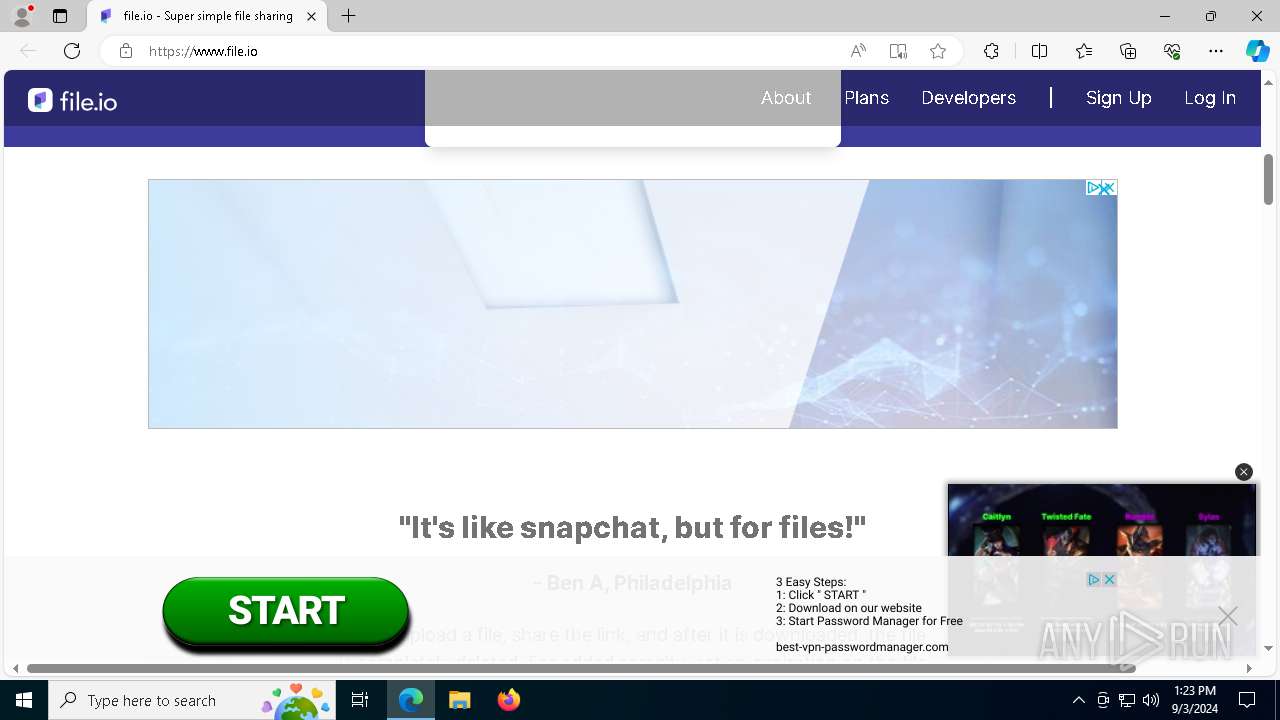
Task: Close the floating video ad
Action: click(1244, 472)
